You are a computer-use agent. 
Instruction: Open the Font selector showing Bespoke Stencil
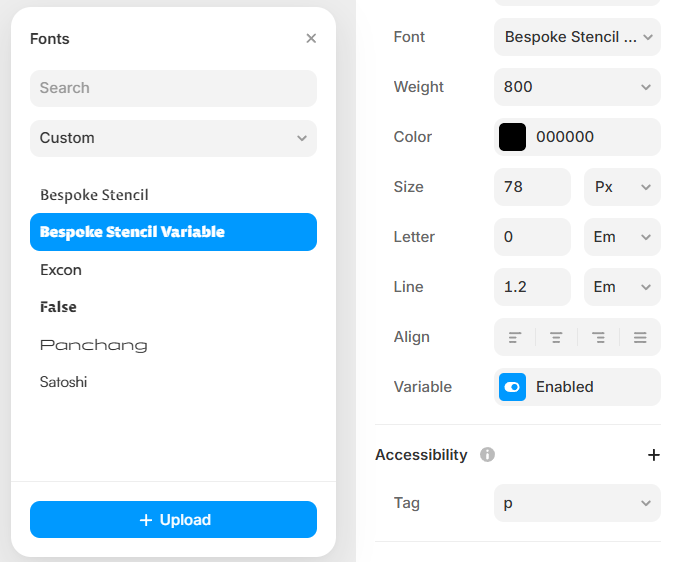click(x=577, y=37)
